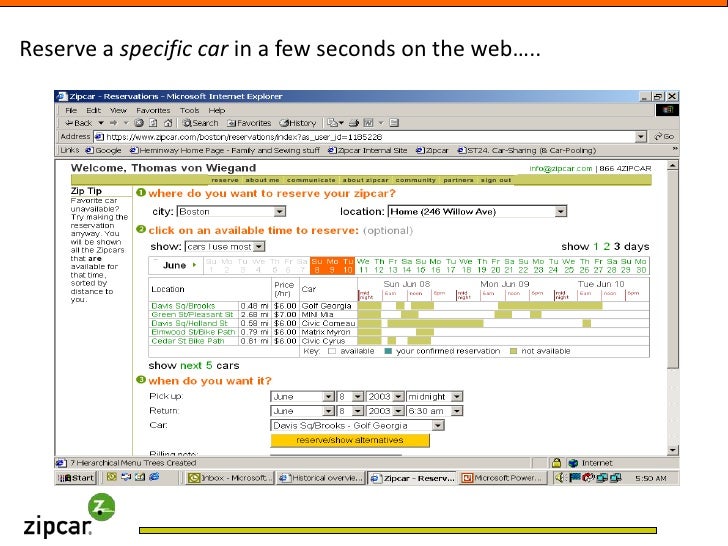Click the Refresh icon in IE toolbar

pos(153,123)
